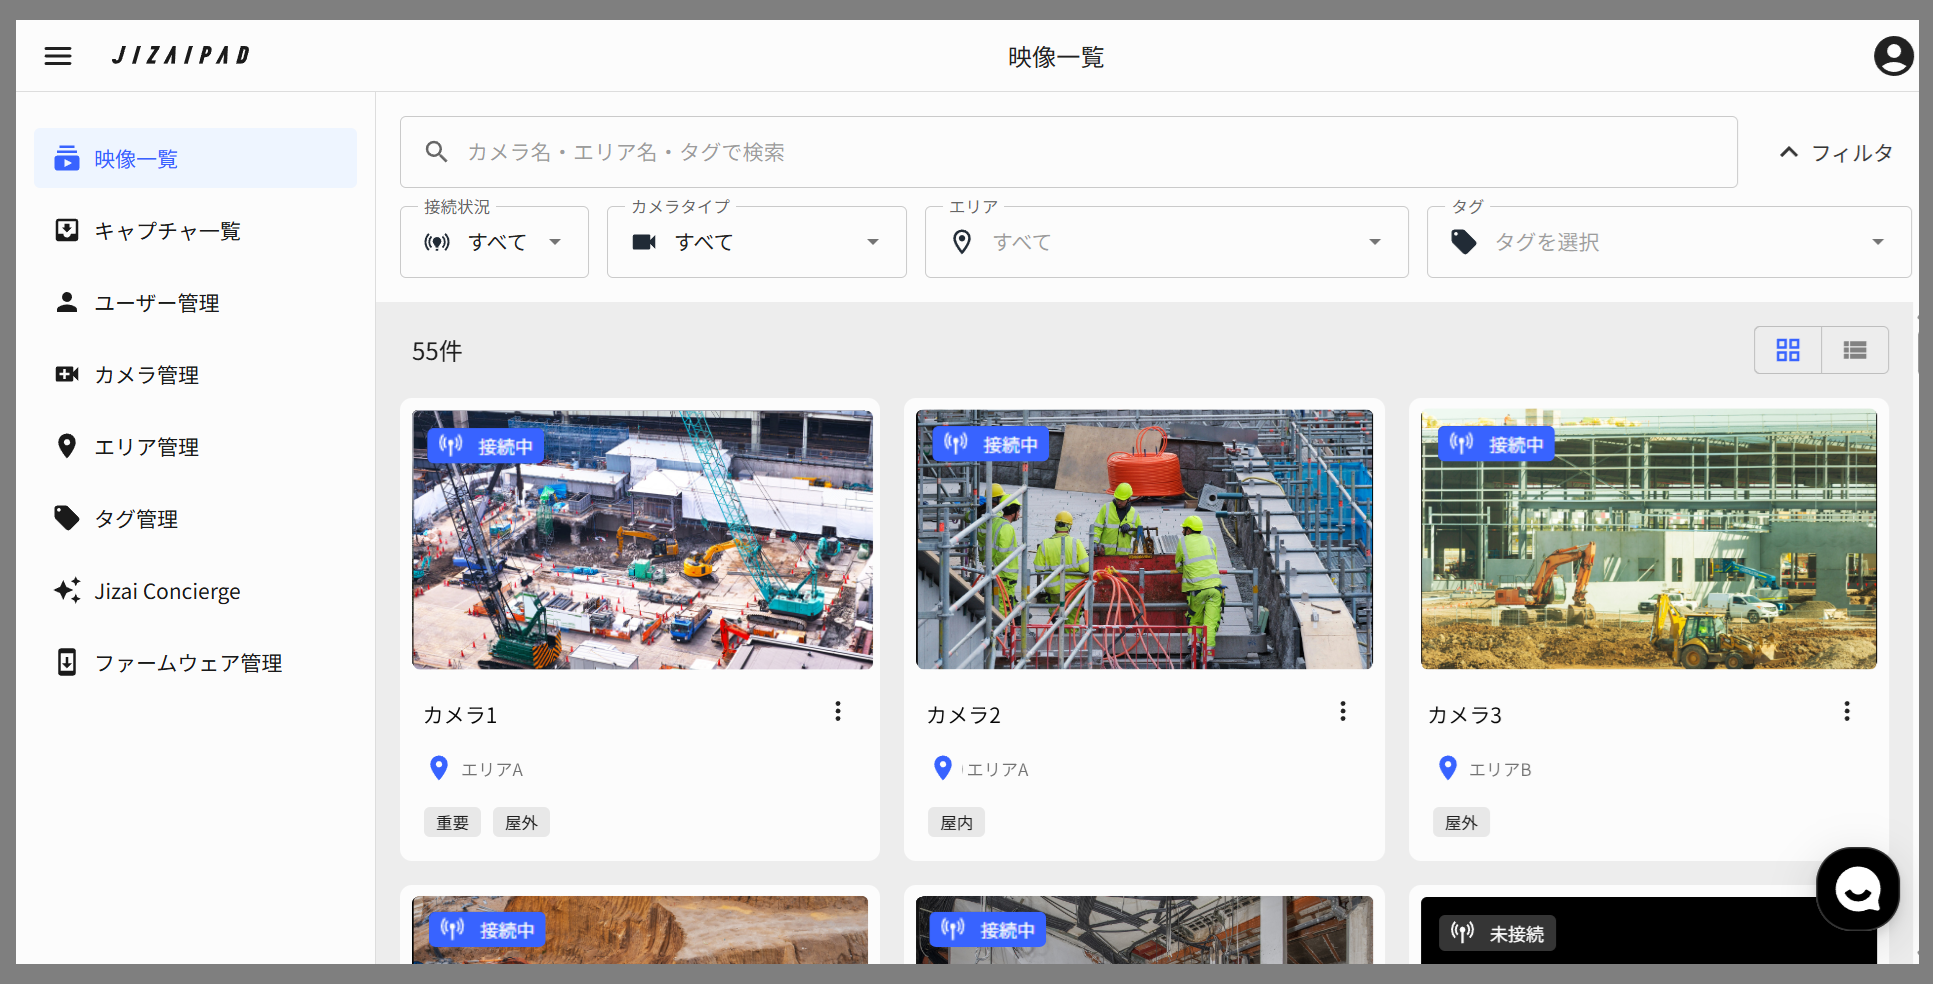Screen dimensions: 1933x984
Task: Click the キャプチャ一覧 sidebar icon
Action: click(x=67, y=230)
